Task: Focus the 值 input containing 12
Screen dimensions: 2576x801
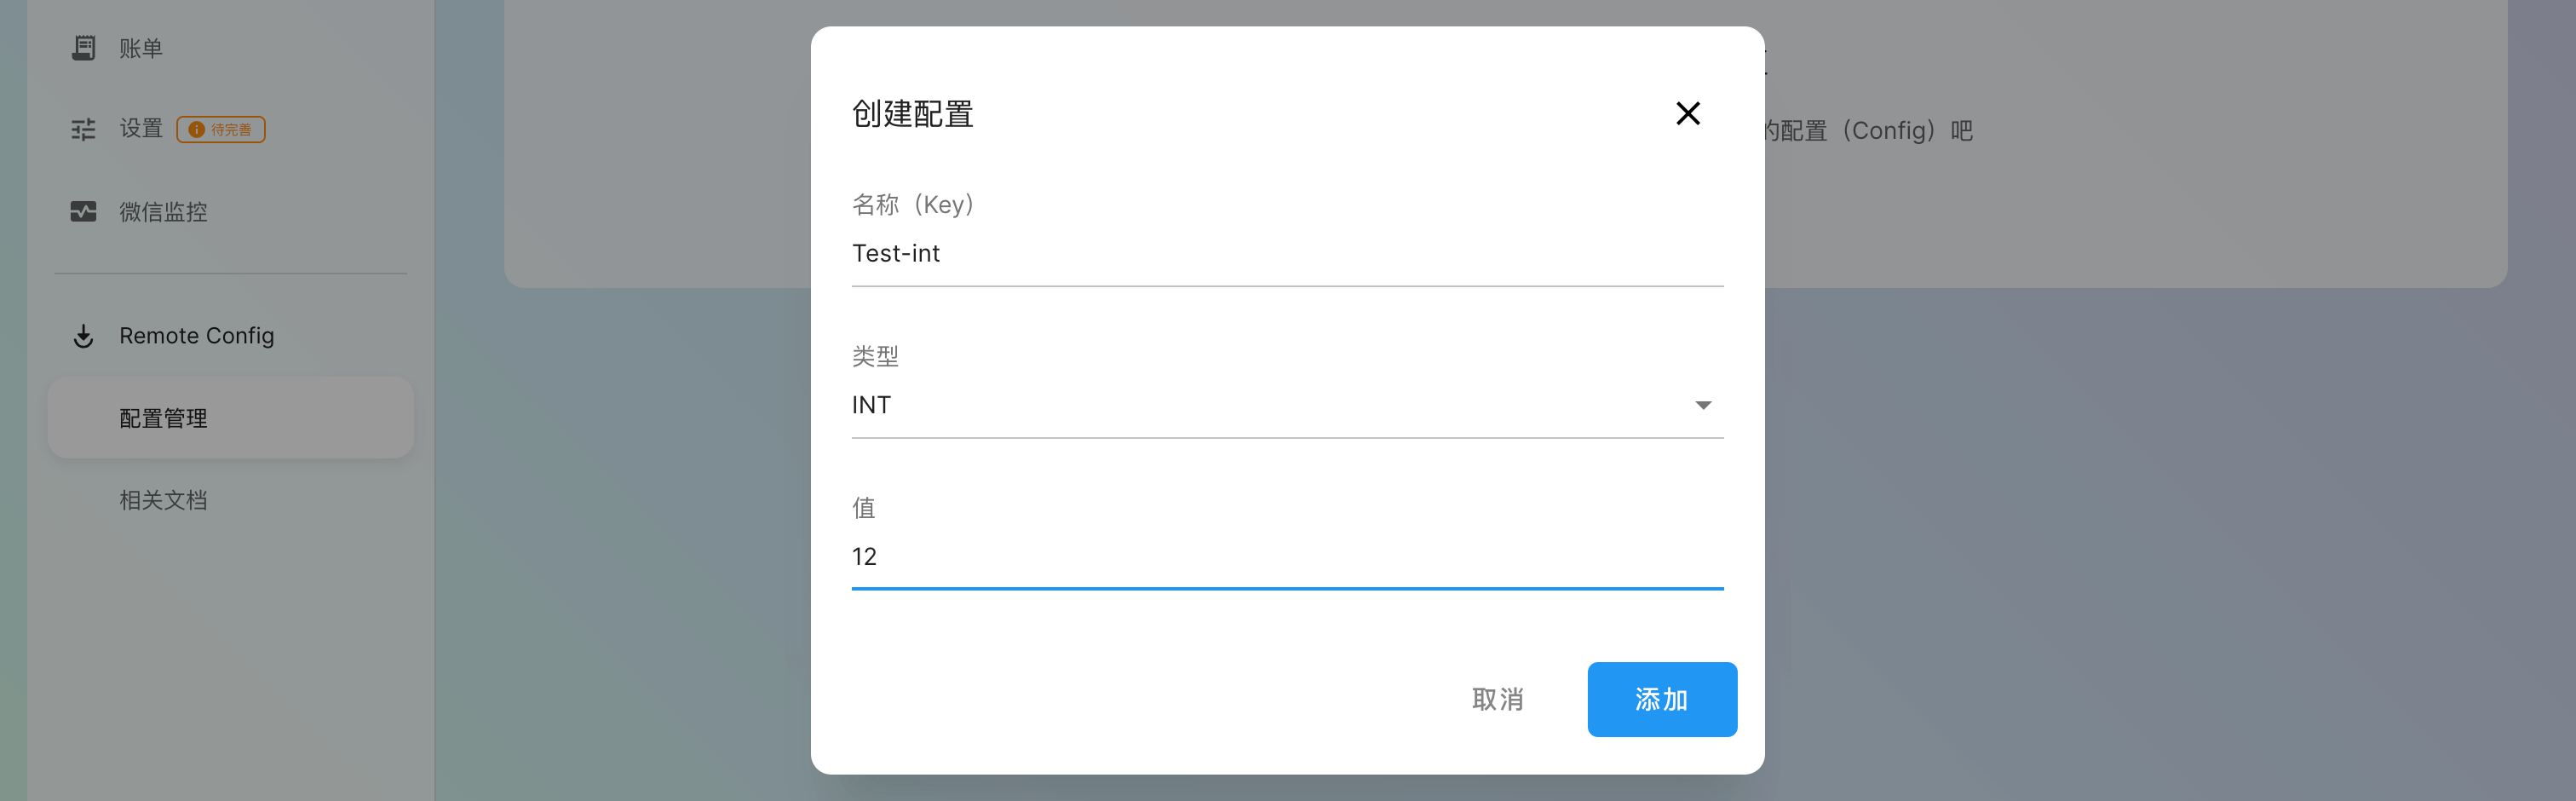Action: pos(1286,557)
